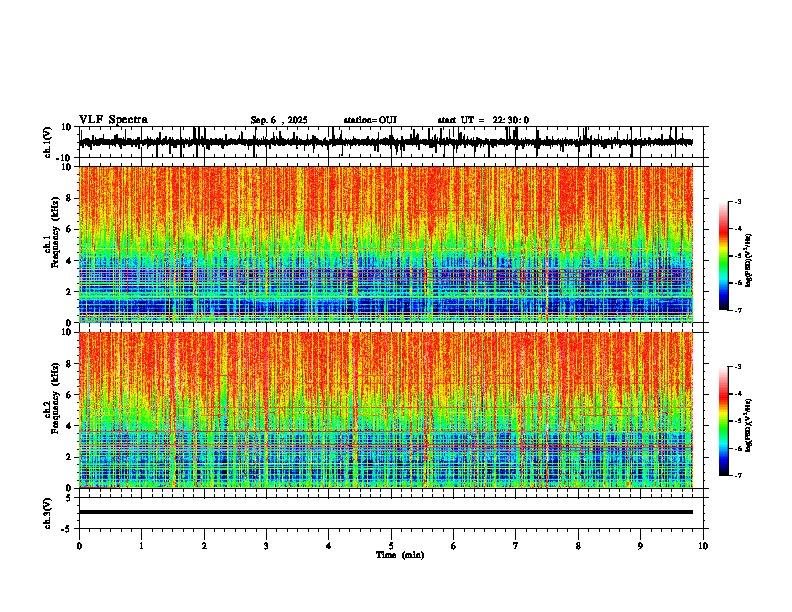This screenshot has width=792, height=612.
Task: Click the '-3' label on lower color scale
Action: click(x=738, y=367)
